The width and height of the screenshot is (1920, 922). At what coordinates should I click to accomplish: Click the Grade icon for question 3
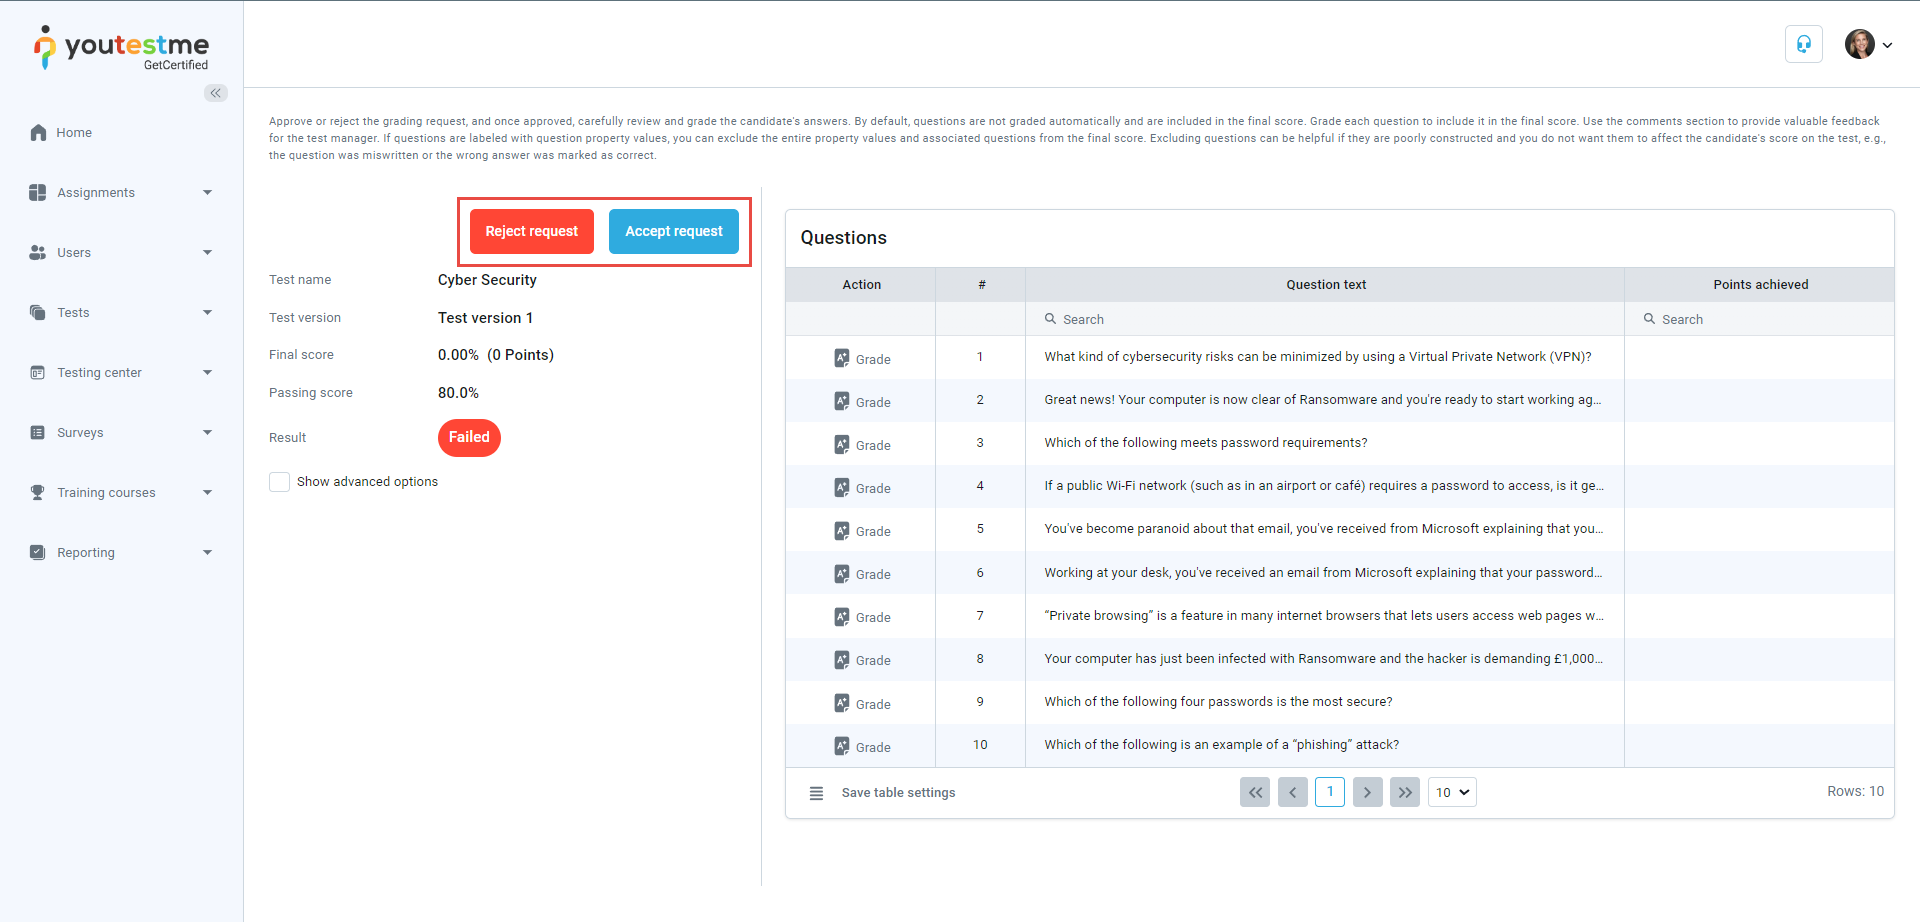tap(842, 444)
